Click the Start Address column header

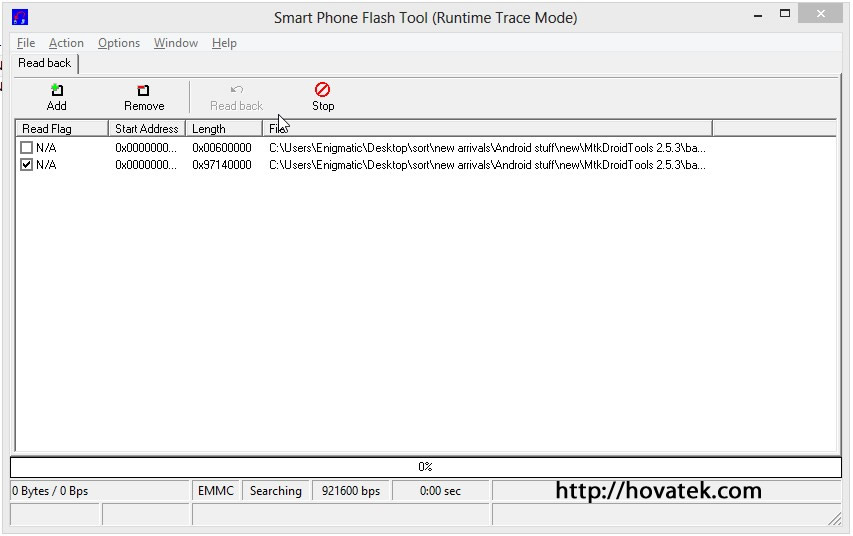pos(147,128)
